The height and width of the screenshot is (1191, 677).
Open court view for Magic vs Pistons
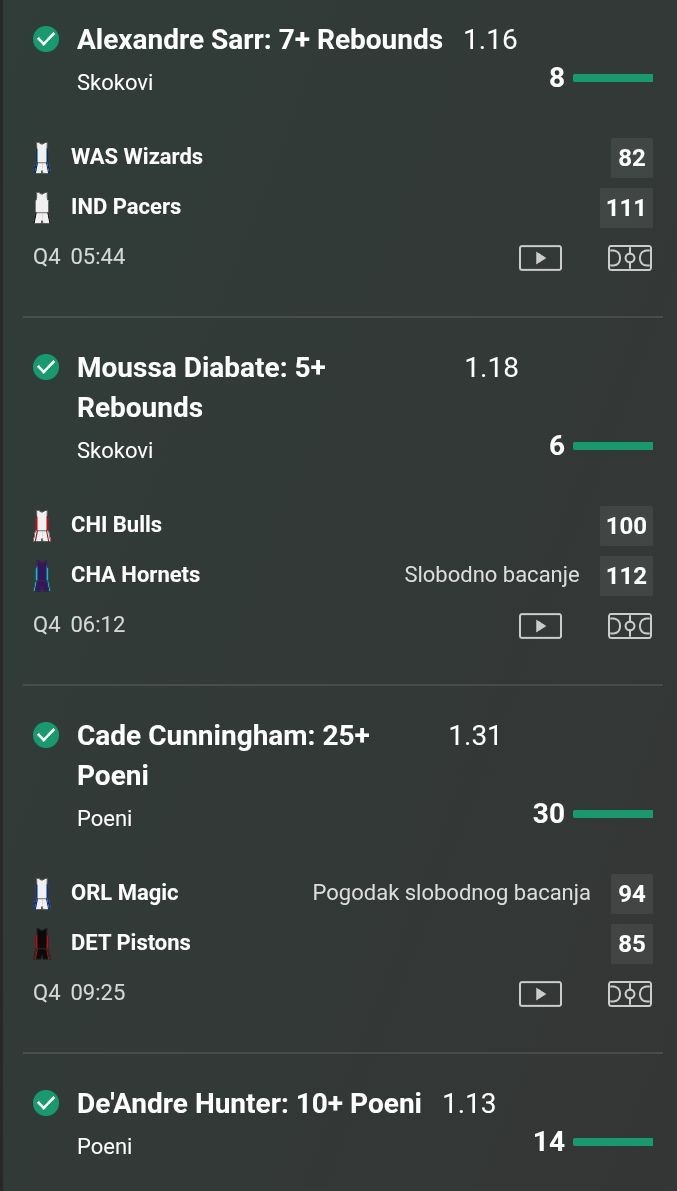(630, 994)
